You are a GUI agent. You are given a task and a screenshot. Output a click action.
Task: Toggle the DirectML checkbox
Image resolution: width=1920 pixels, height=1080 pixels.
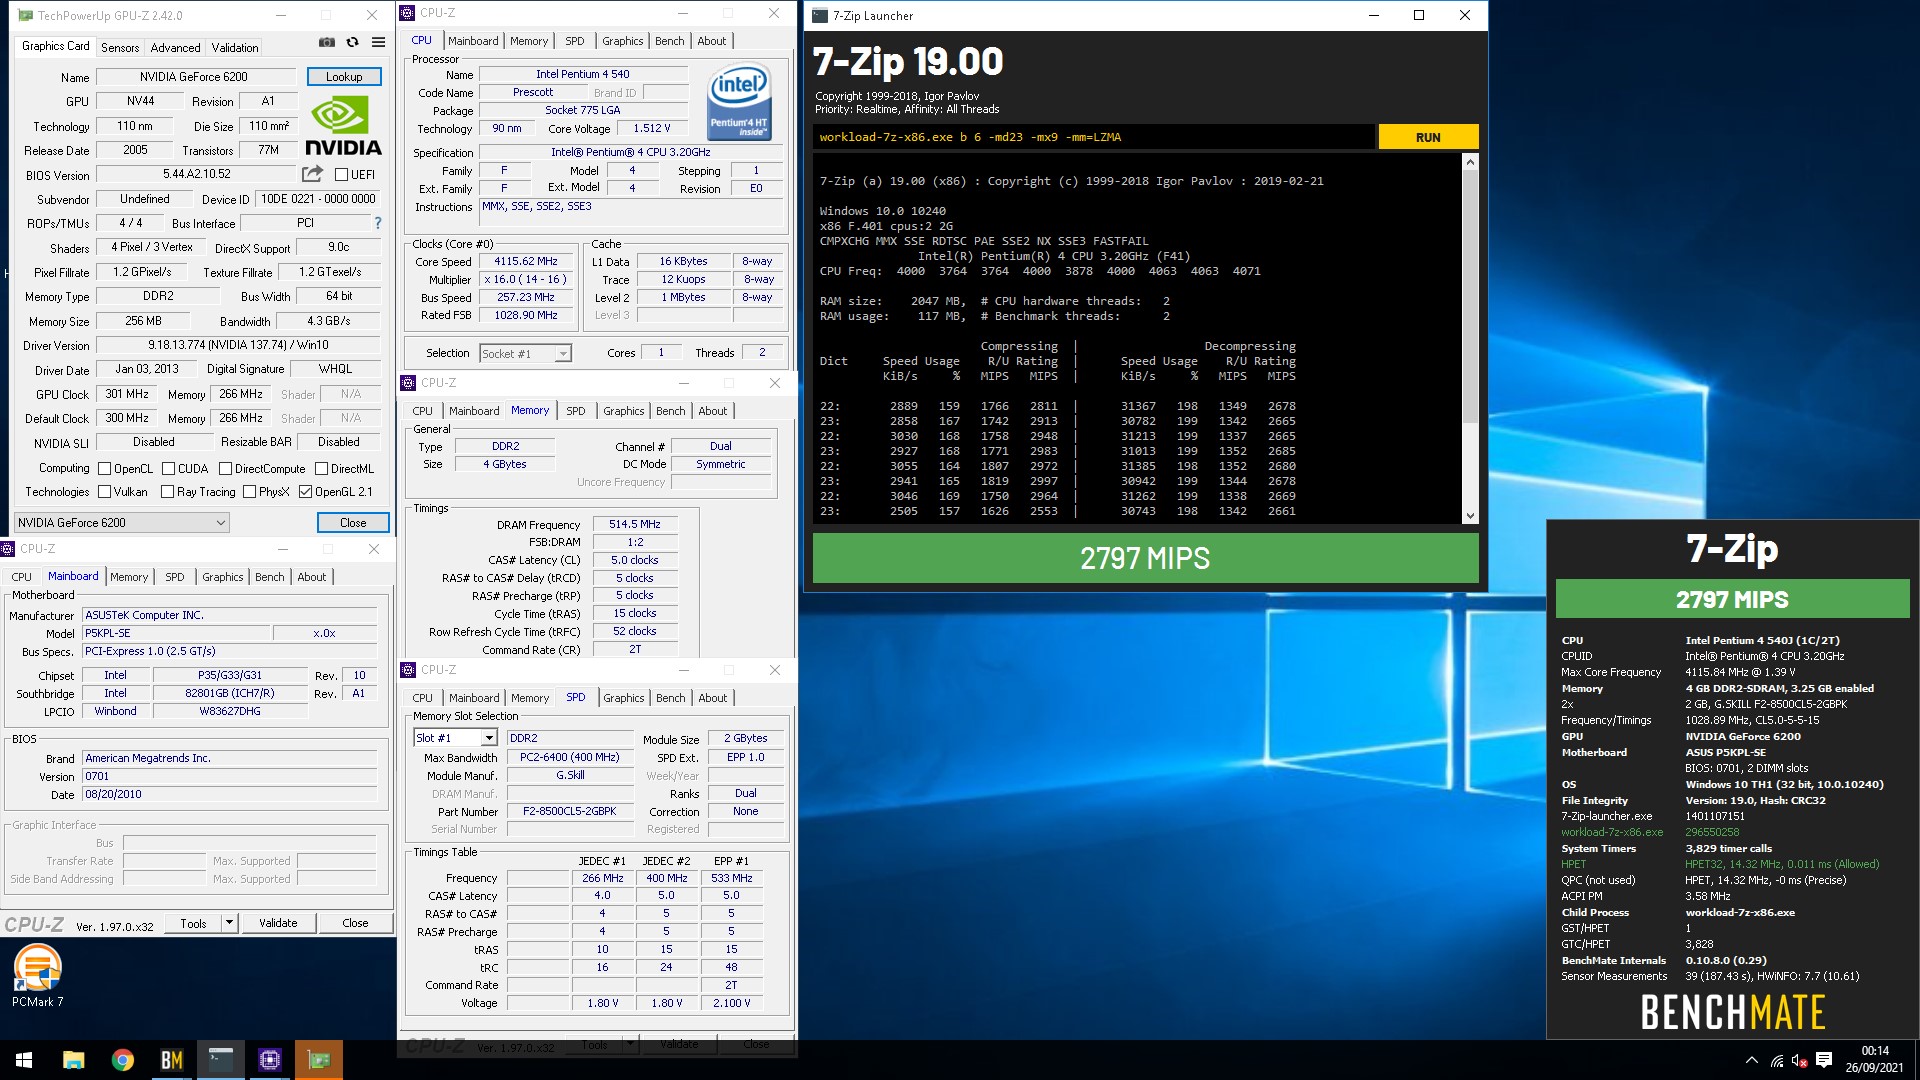click(321, 468)
